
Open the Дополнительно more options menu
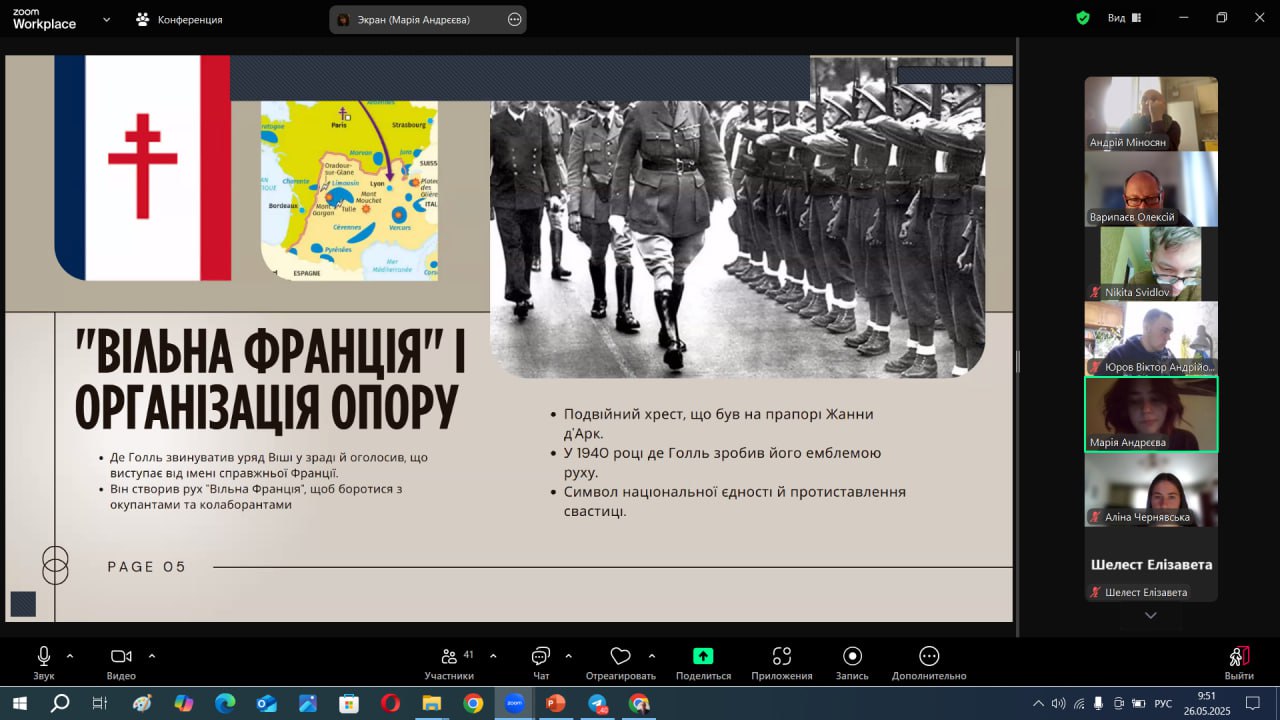tap(929, 663)
